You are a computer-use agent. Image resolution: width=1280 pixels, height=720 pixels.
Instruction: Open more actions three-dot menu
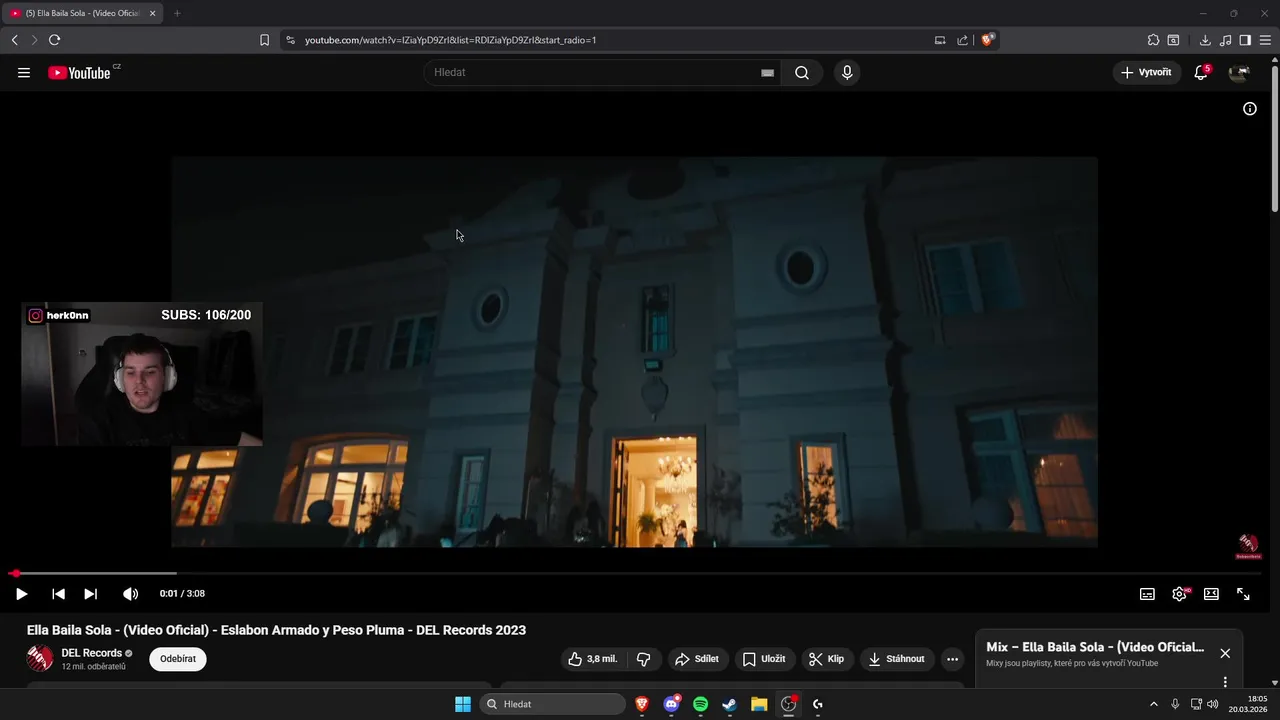[x=952, y=659]
